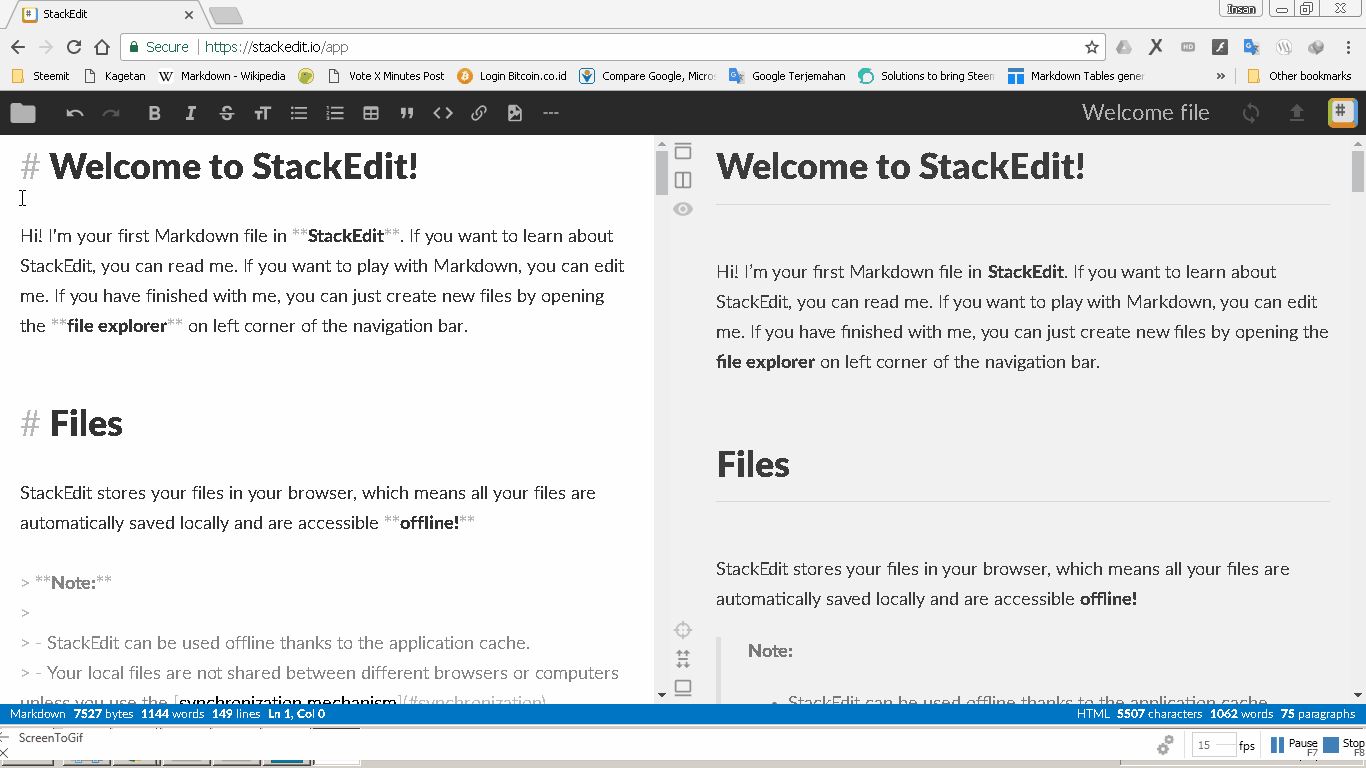1366x768 pixels.
Task: Open the file explorer folder icon
Action: click(23, 113)
